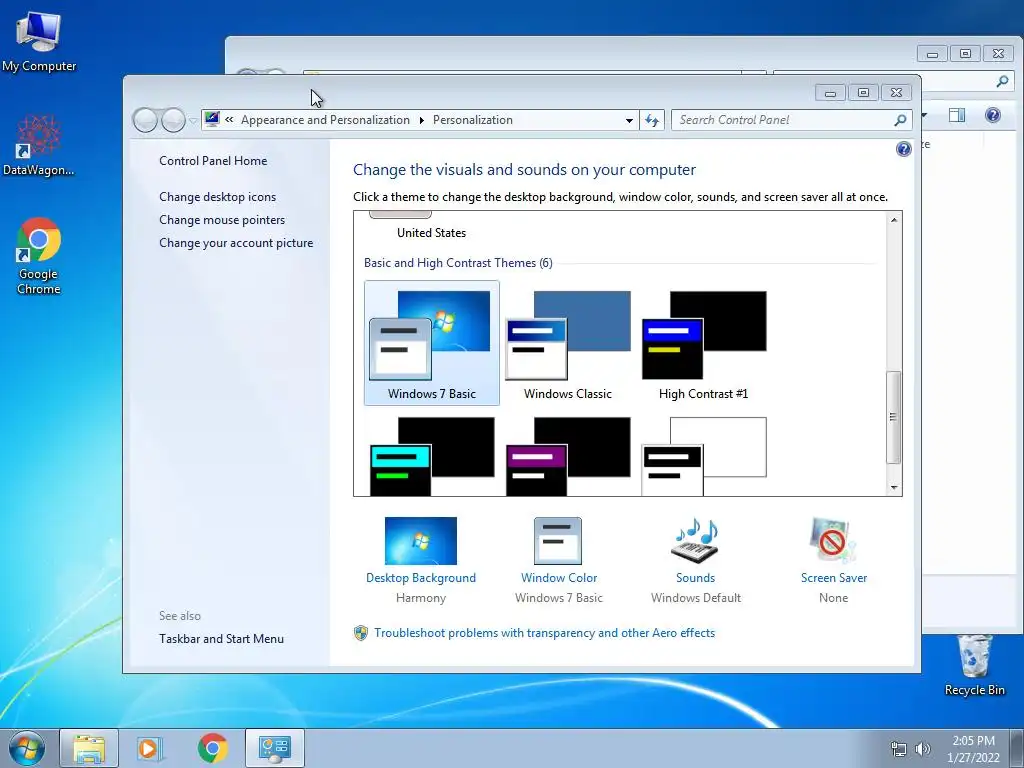Click the Sounds text link
The height and width of the screenshot is (768, 1024).
click(x=696, y=578)
